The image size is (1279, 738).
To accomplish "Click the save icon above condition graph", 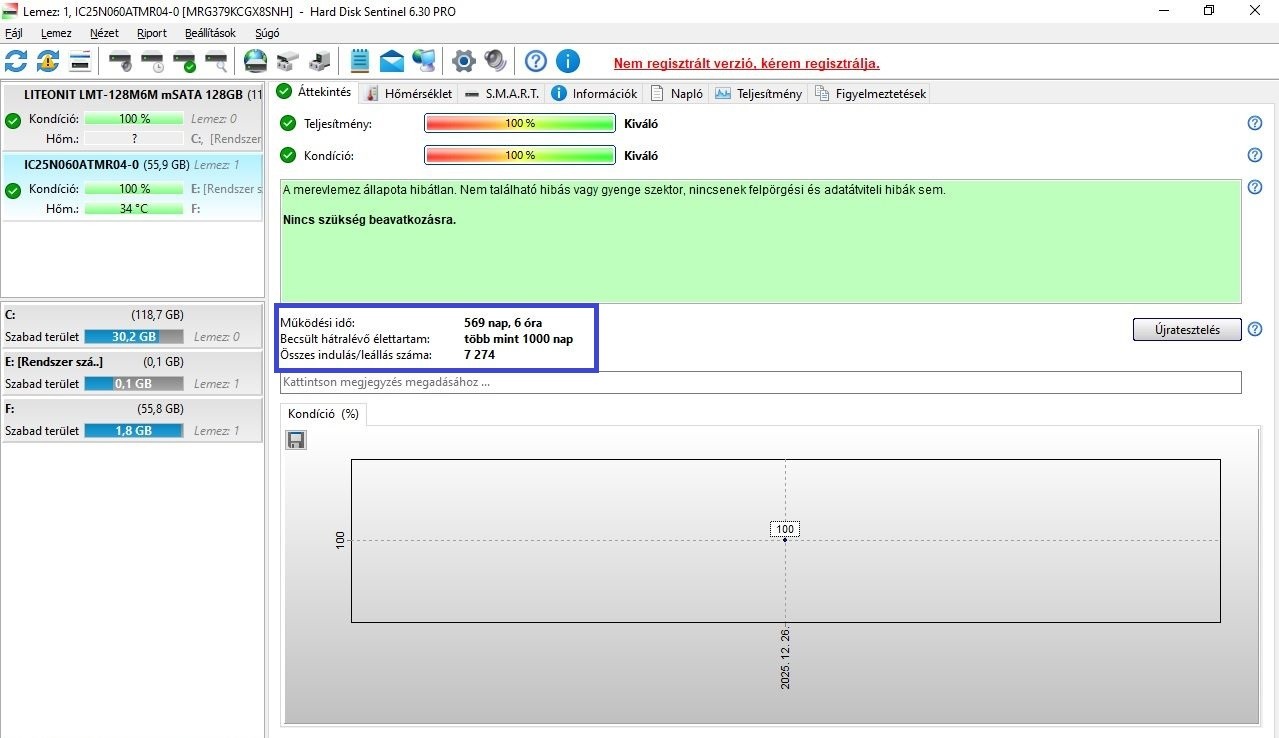I will coord(296,440).
